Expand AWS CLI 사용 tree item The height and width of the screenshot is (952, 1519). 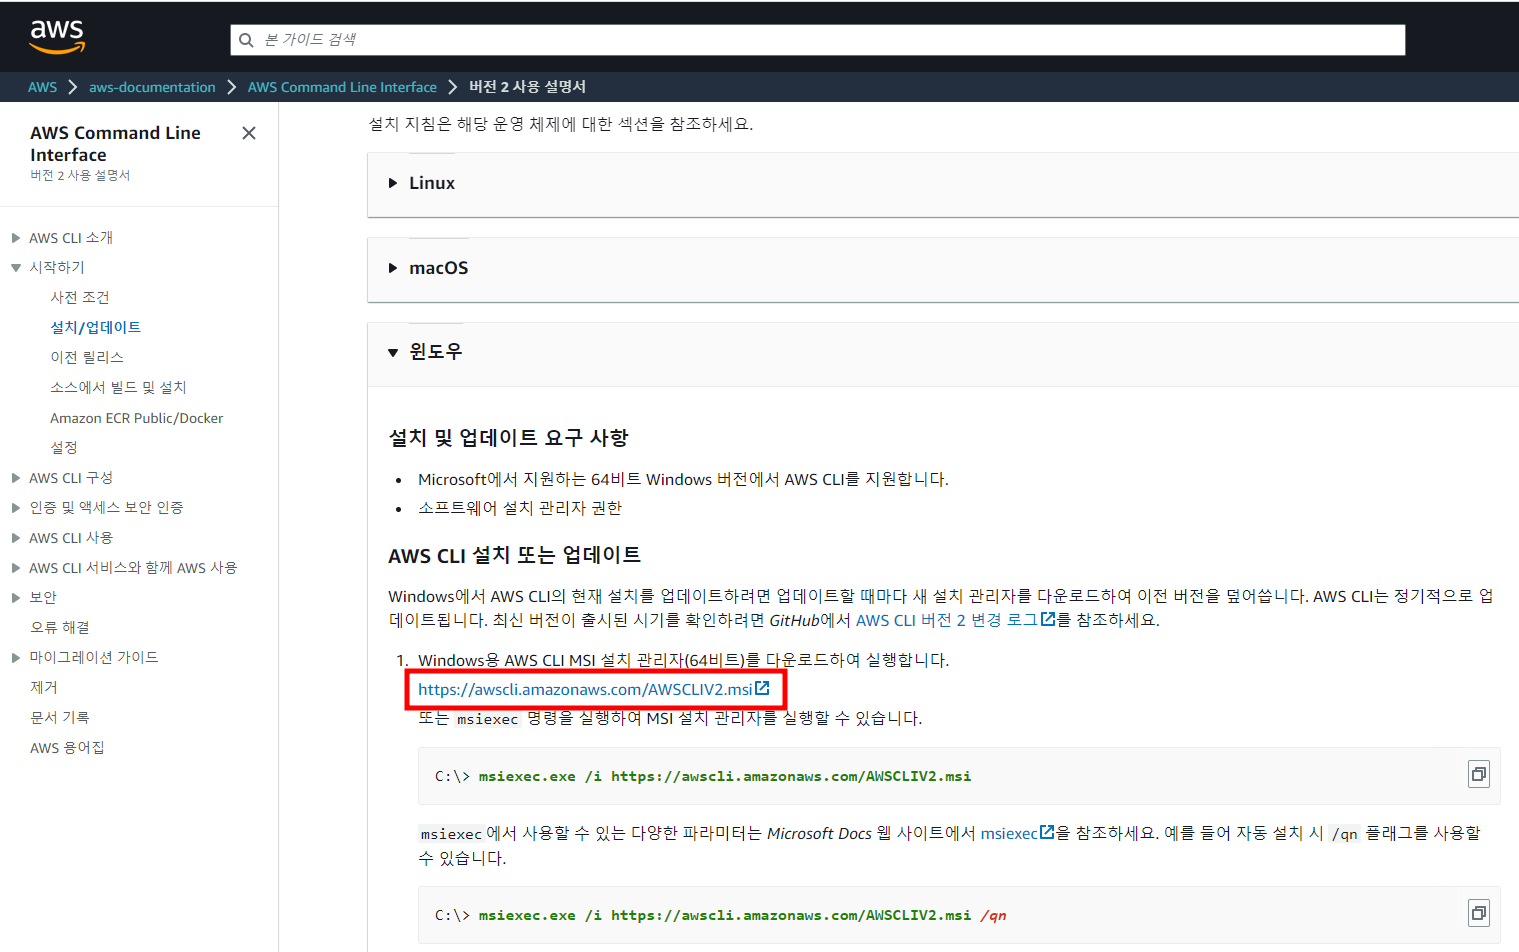[16, 538]
